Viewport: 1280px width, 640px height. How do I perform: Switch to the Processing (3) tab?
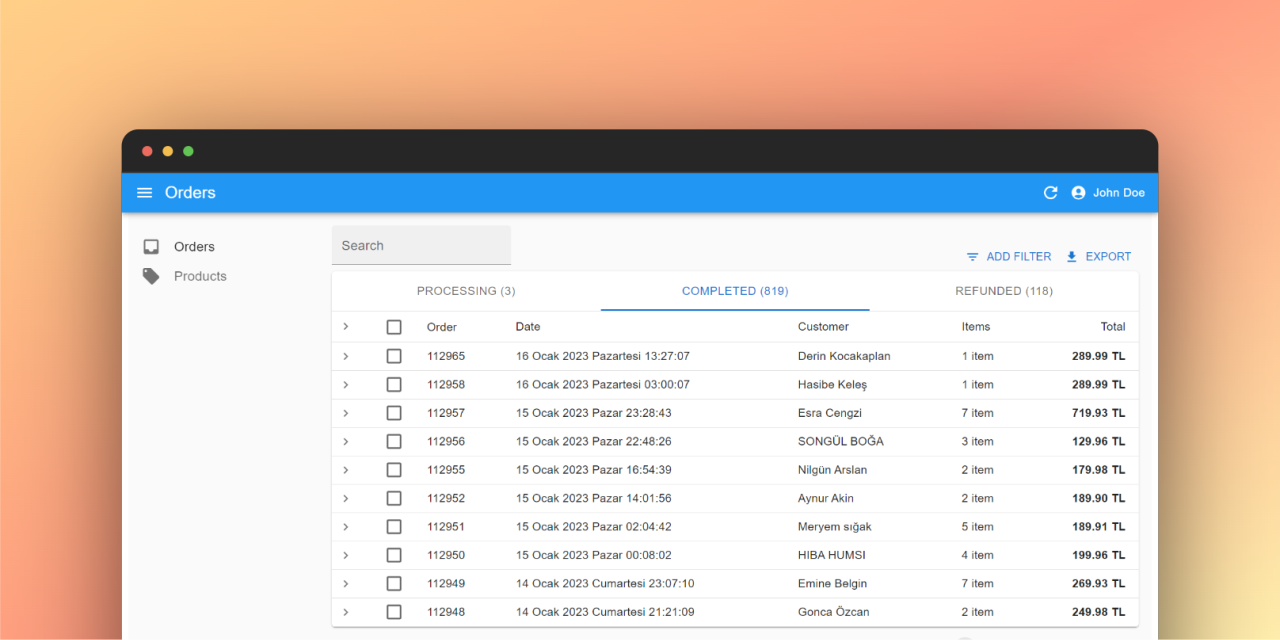pos(466,291)
